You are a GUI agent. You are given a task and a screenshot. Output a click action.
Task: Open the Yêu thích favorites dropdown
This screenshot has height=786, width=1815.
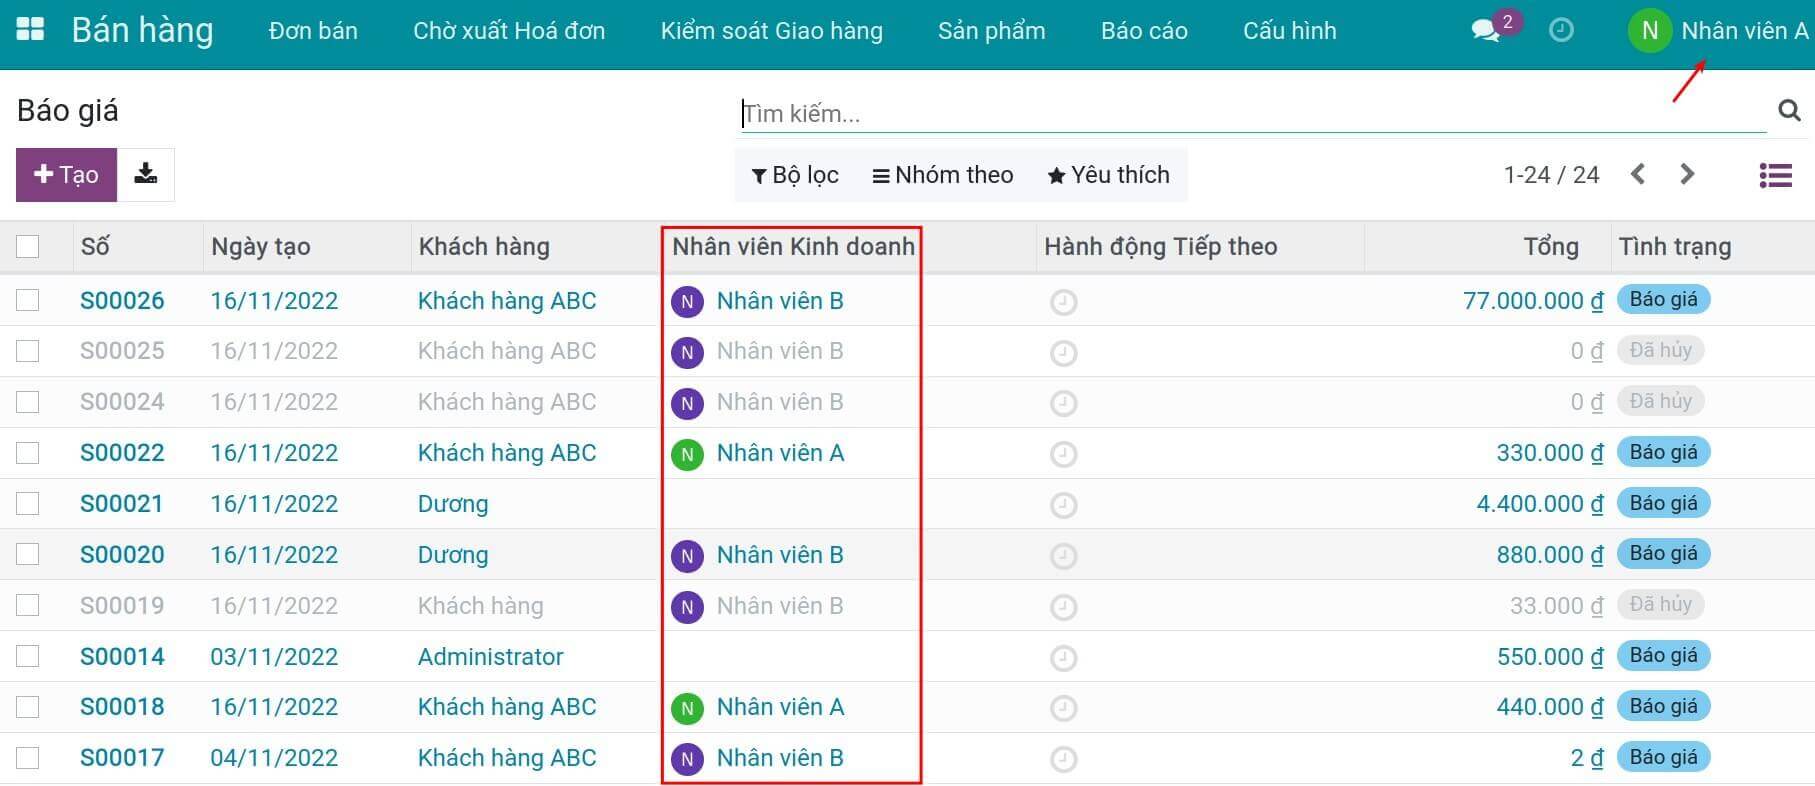1107,174
